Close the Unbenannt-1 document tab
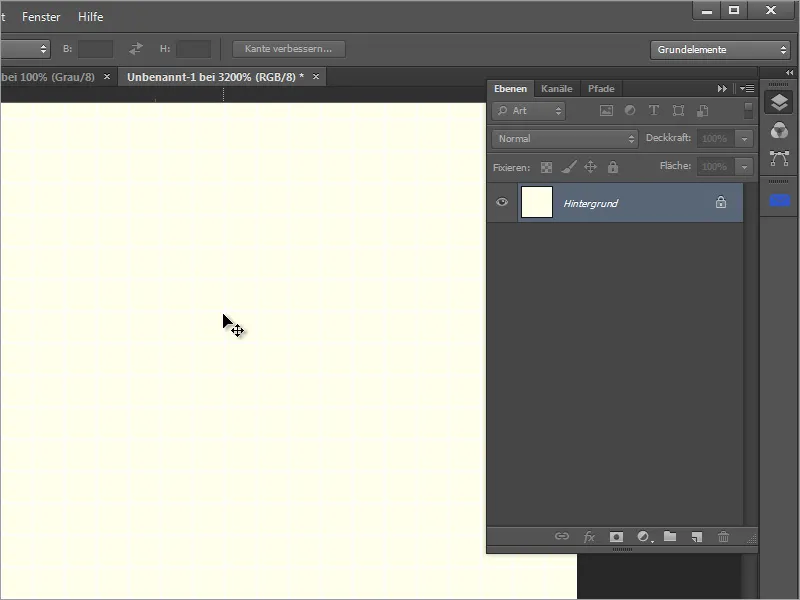The height and width of the screenshot is (600, 800). click(x=316, y=77)
